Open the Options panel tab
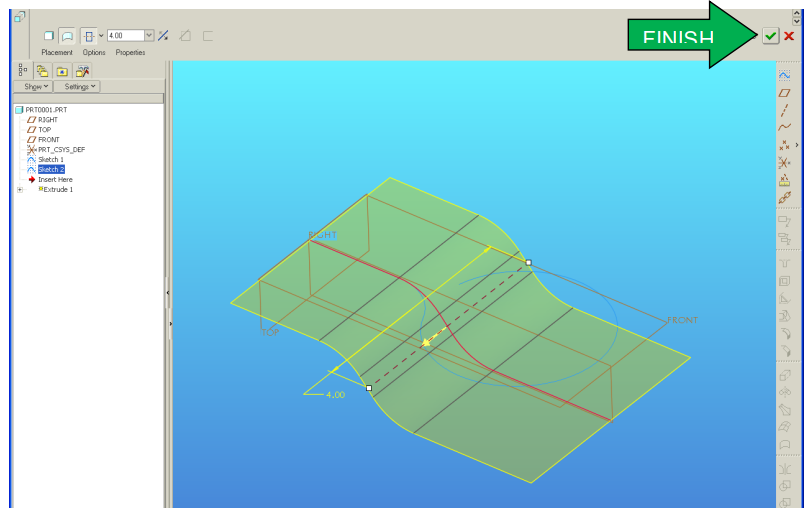The height and width of the screenshot is (514, 808). click(x=94, y=52)
